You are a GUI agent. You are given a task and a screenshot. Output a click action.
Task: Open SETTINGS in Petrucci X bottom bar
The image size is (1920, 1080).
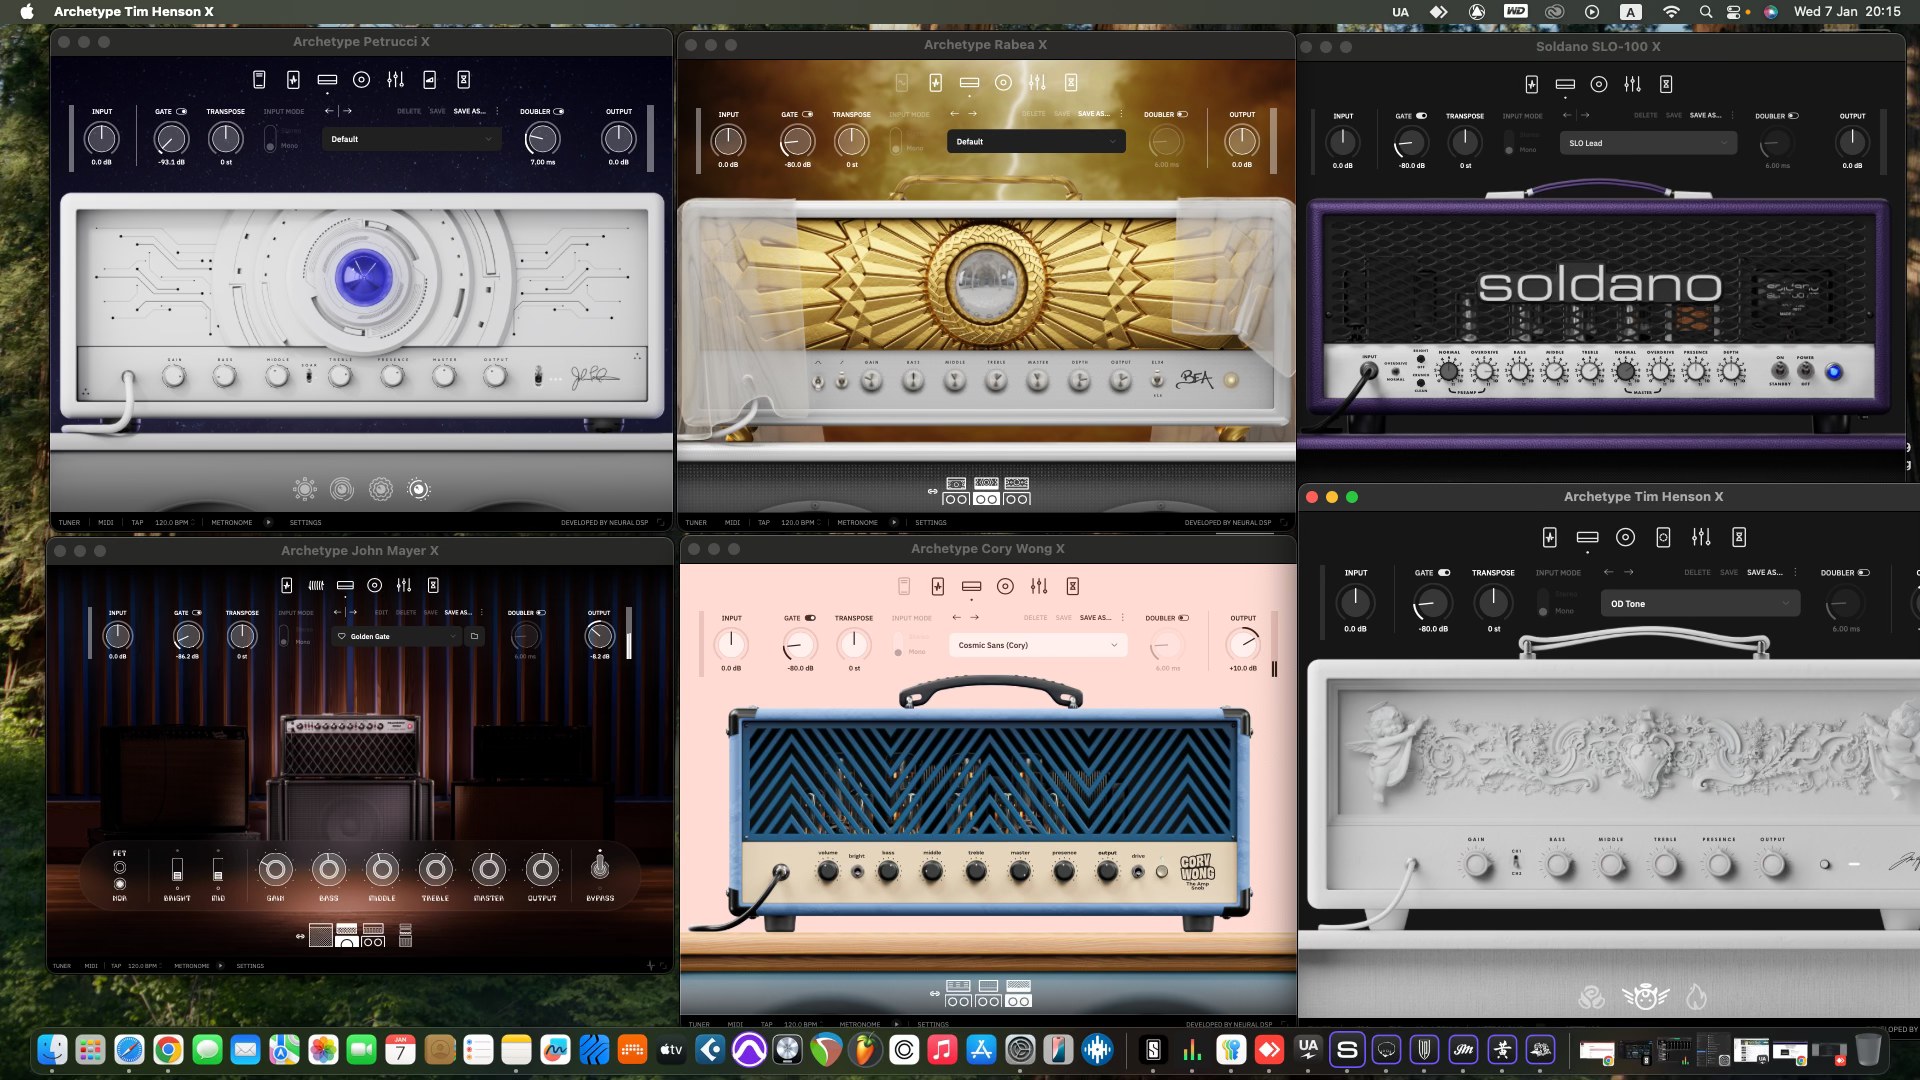(x=306, y=522)
